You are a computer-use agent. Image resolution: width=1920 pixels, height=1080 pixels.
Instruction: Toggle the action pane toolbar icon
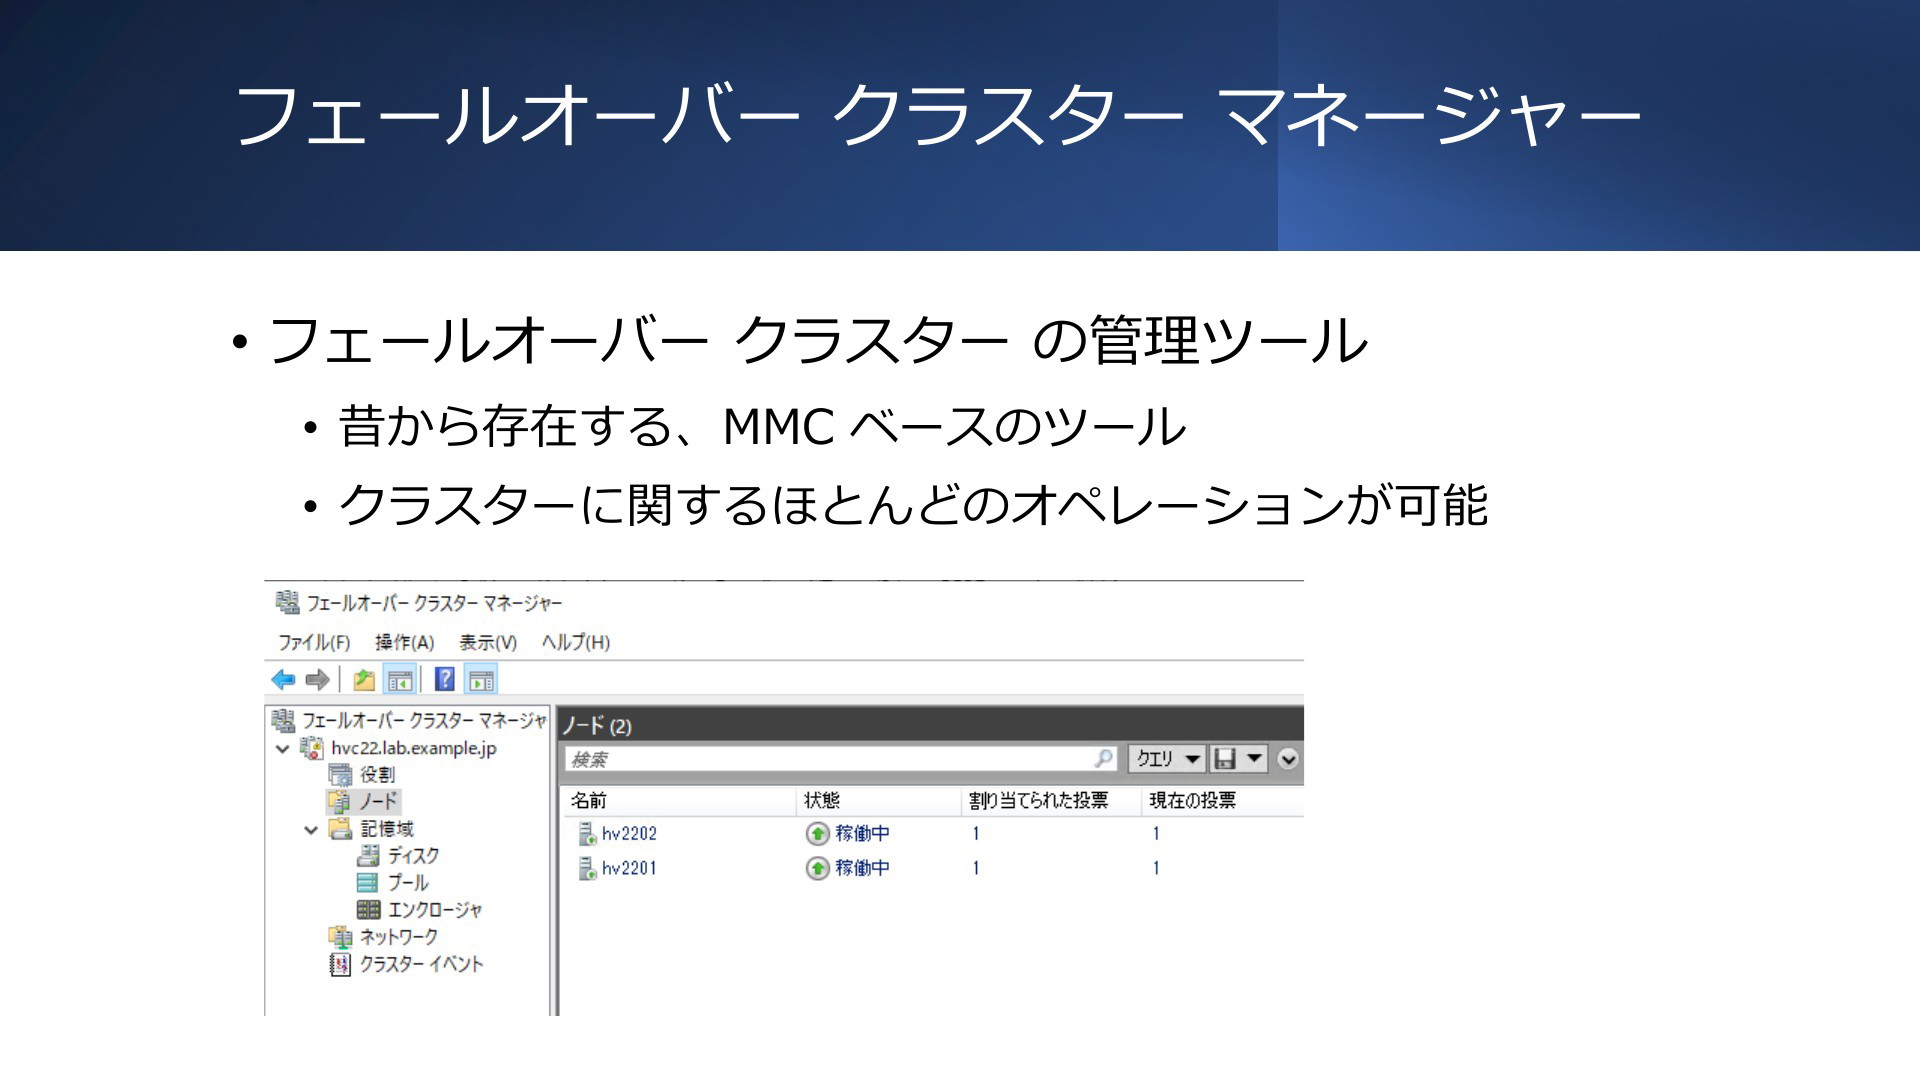click(x=482, y=680)
